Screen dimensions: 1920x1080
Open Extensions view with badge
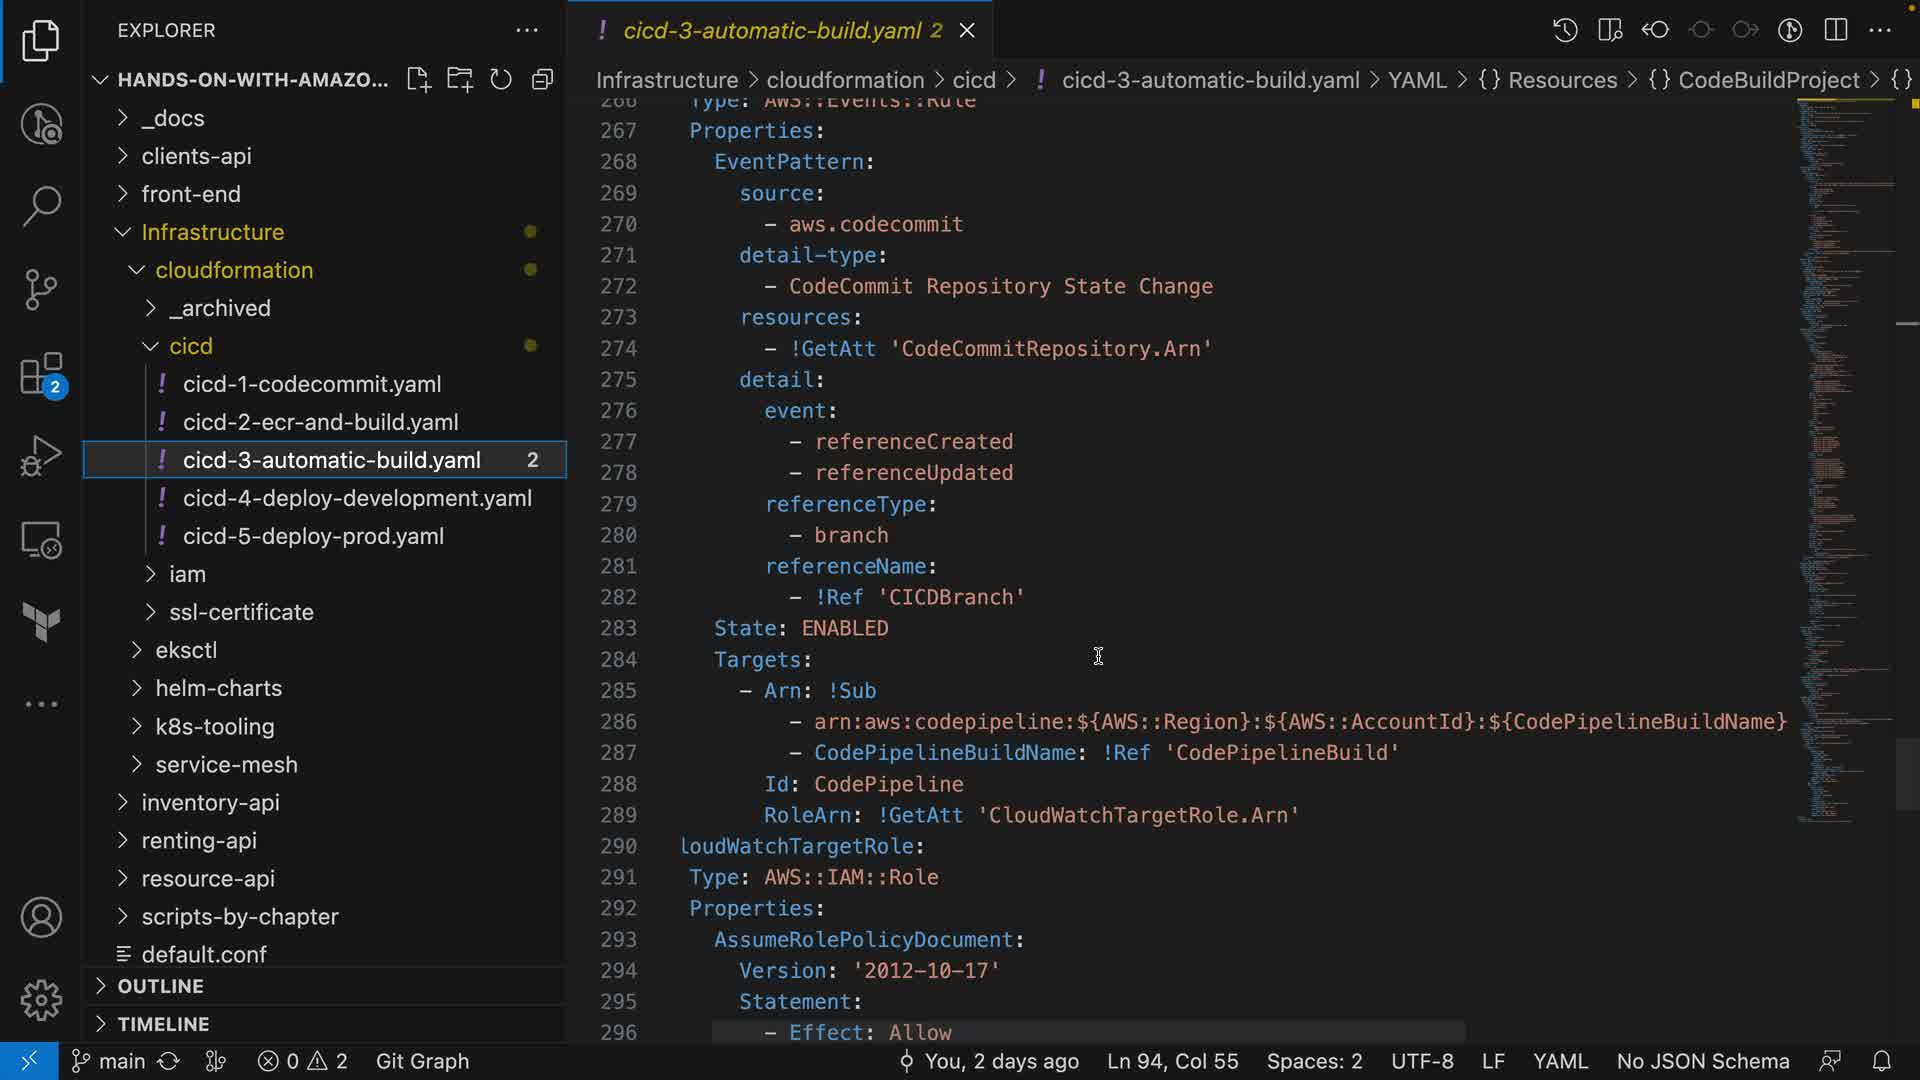point(41,375)
